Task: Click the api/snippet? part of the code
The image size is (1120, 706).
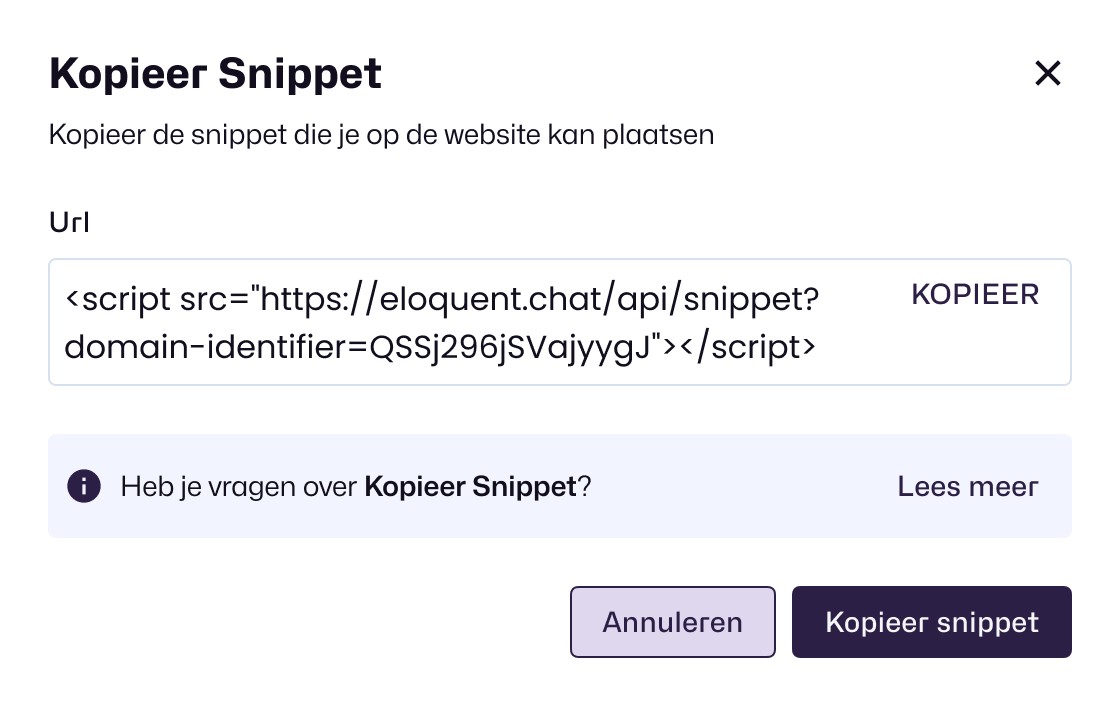Action: click(x=718, y=299)
